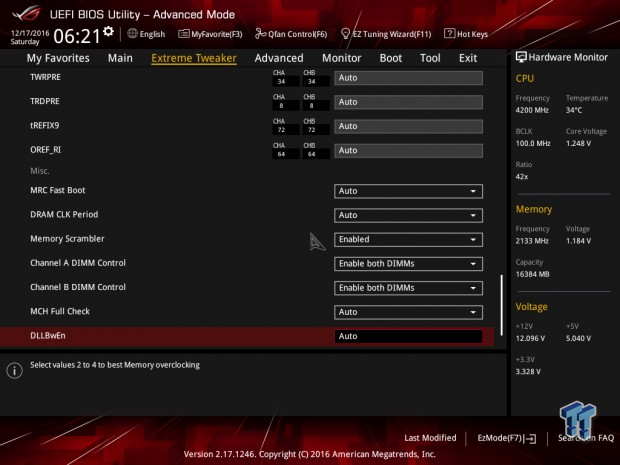Select the tREFIX9 setting label
This screenshot has height=465, width=620.
pyautogui.click(x=45, y=126)
